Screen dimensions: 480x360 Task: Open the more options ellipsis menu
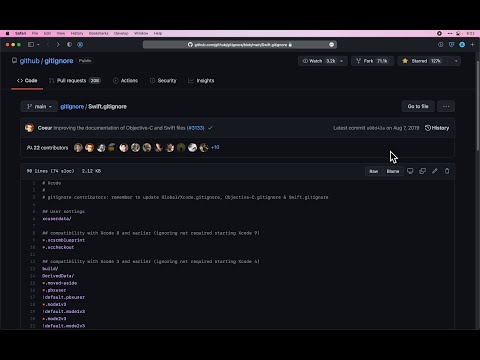click(446, 106)
